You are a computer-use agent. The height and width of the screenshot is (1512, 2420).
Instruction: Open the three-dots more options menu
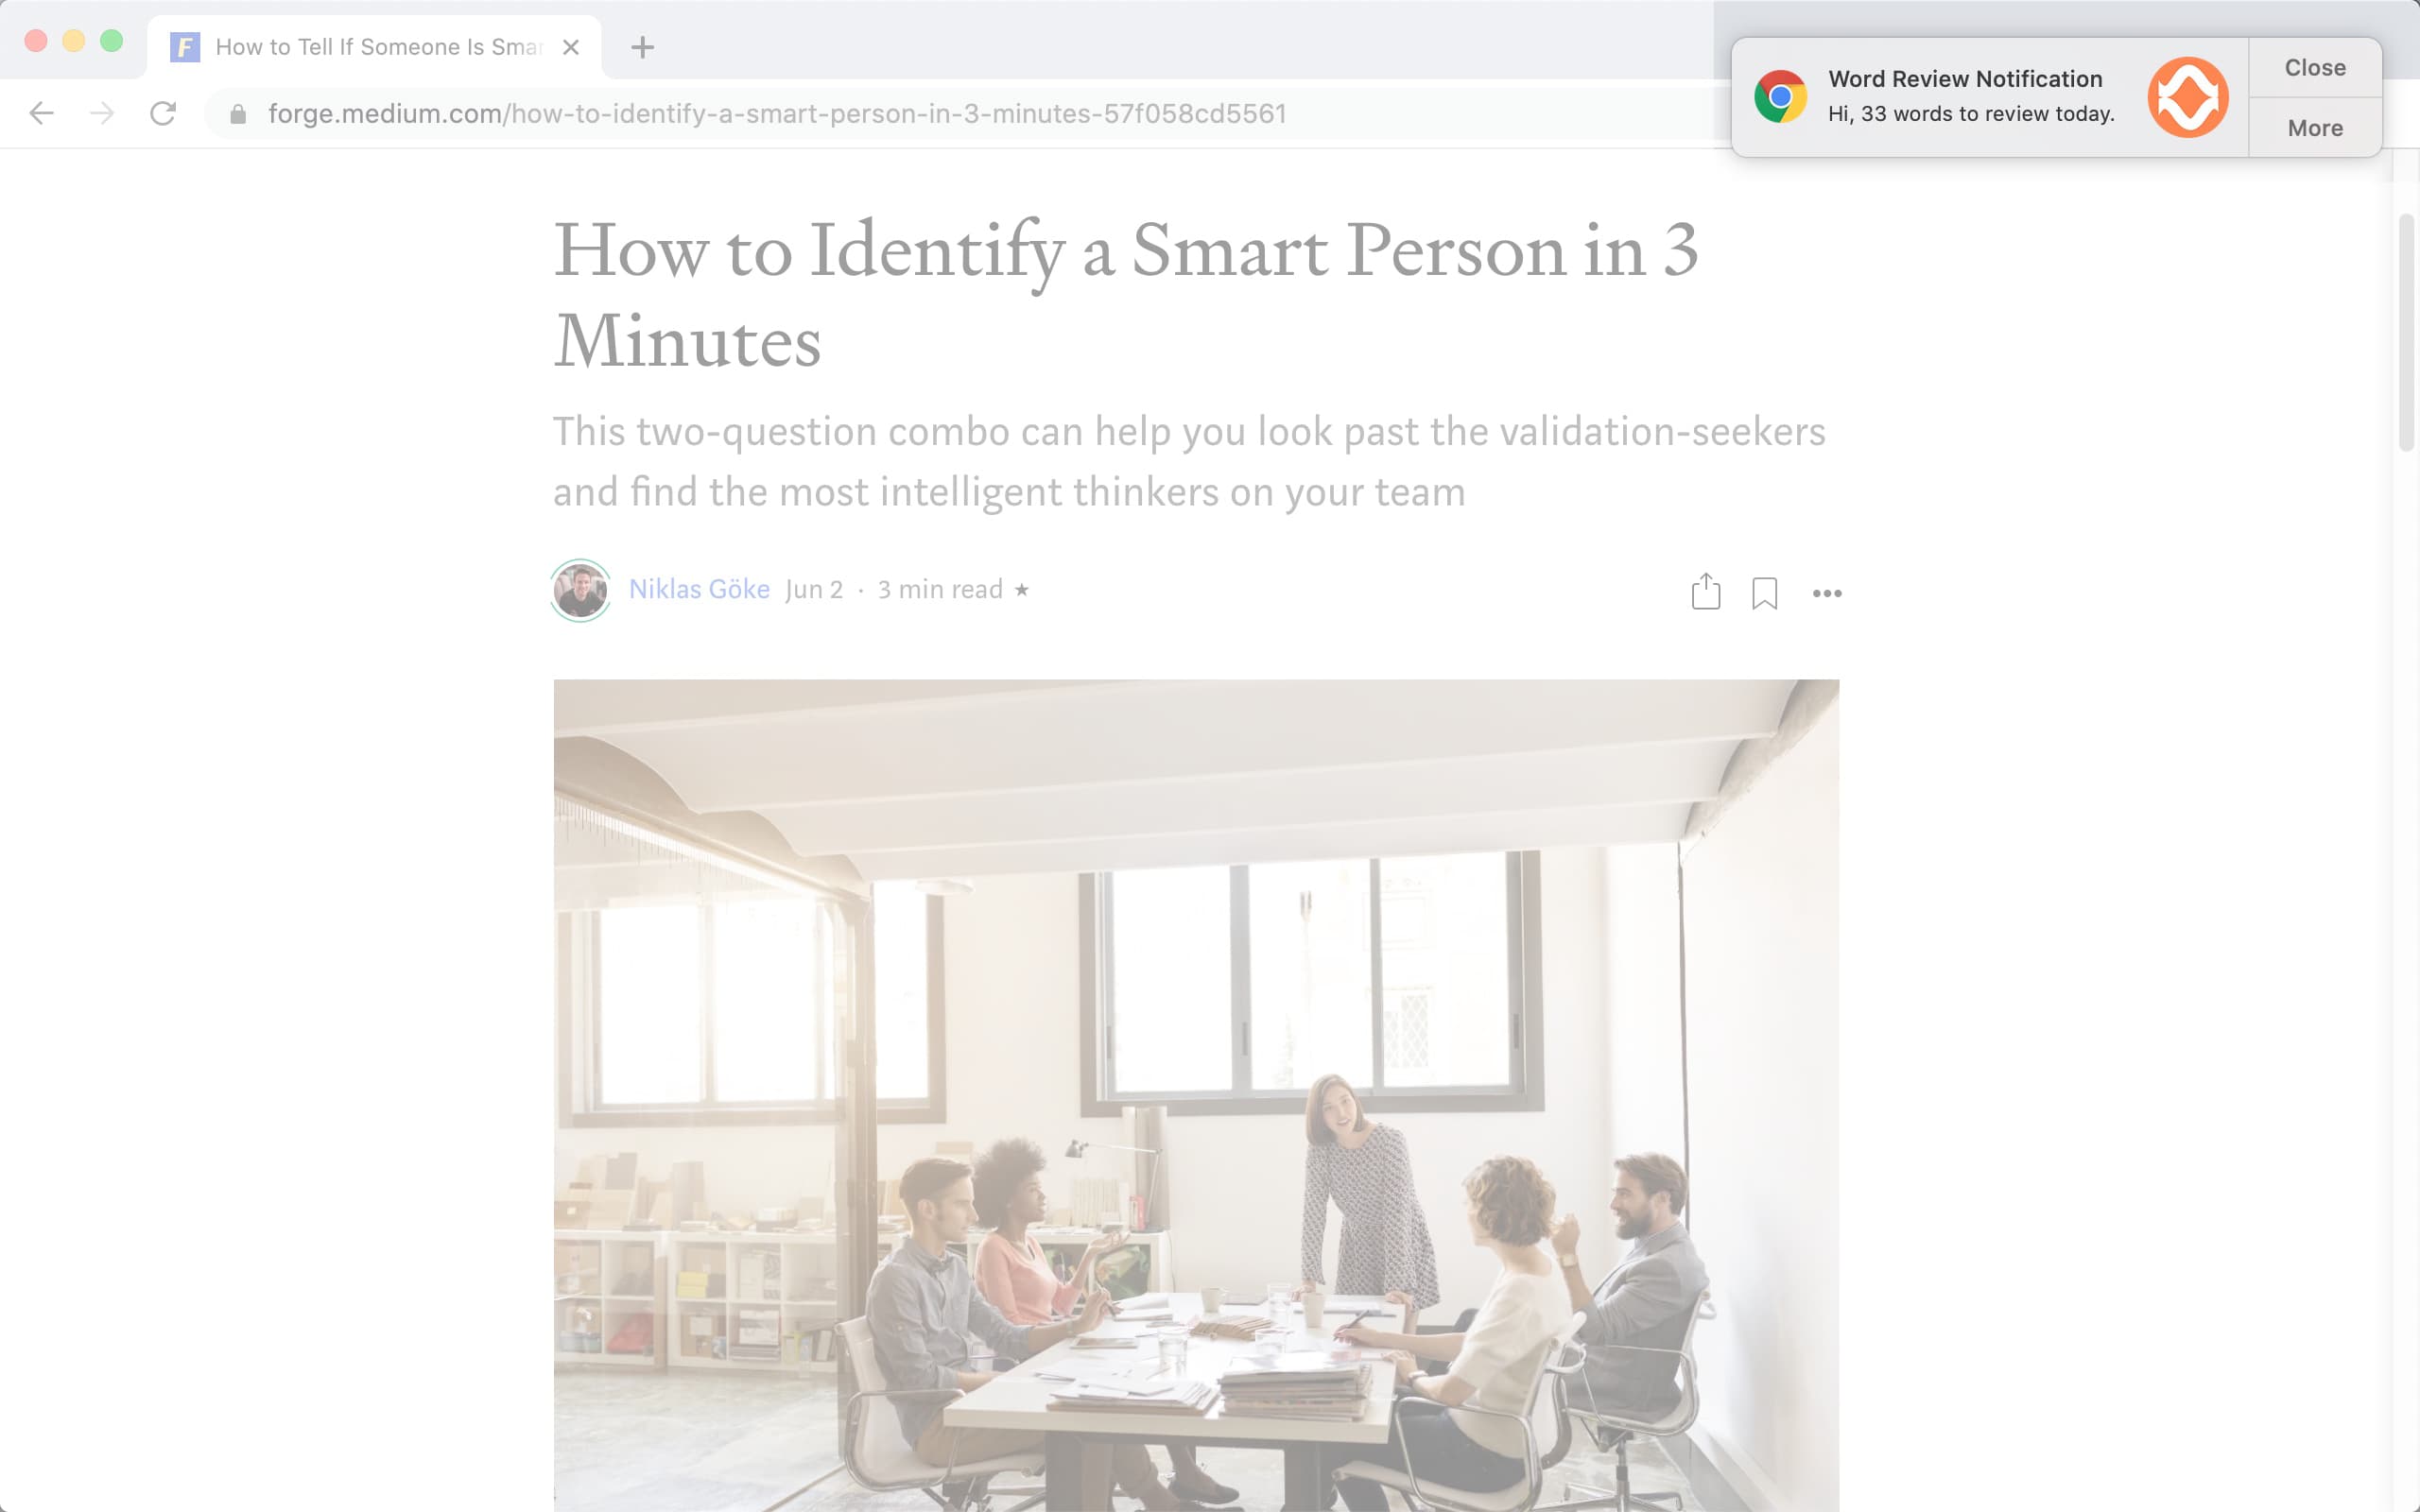point(1827,594)
